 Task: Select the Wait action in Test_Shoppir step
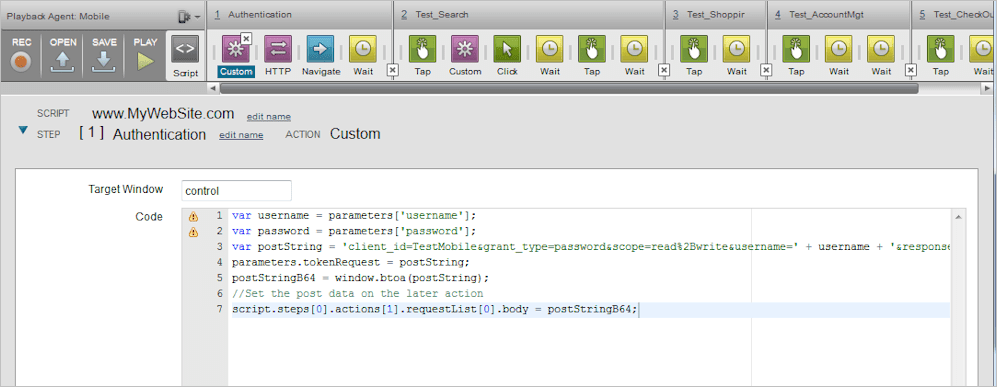(737, 50)
